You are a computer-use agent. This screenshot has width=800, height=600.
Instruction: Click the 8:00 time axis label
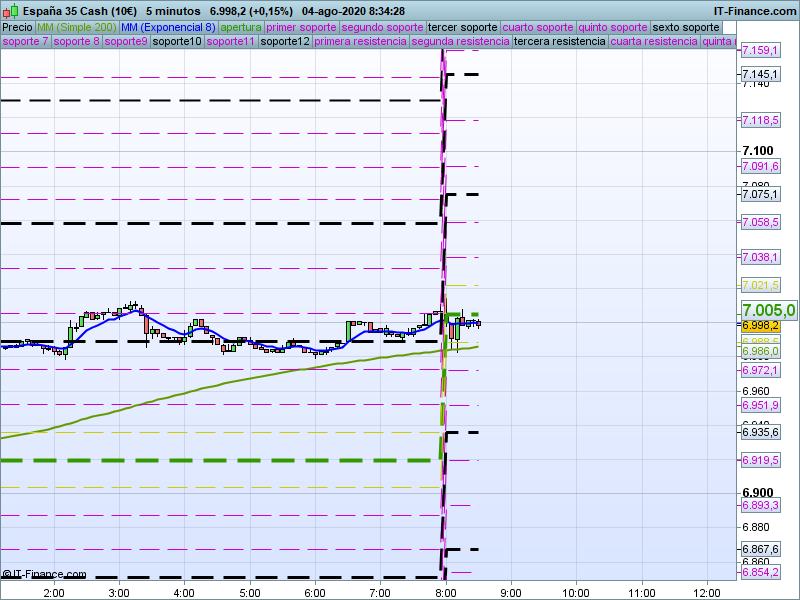[x=446, y=592]
